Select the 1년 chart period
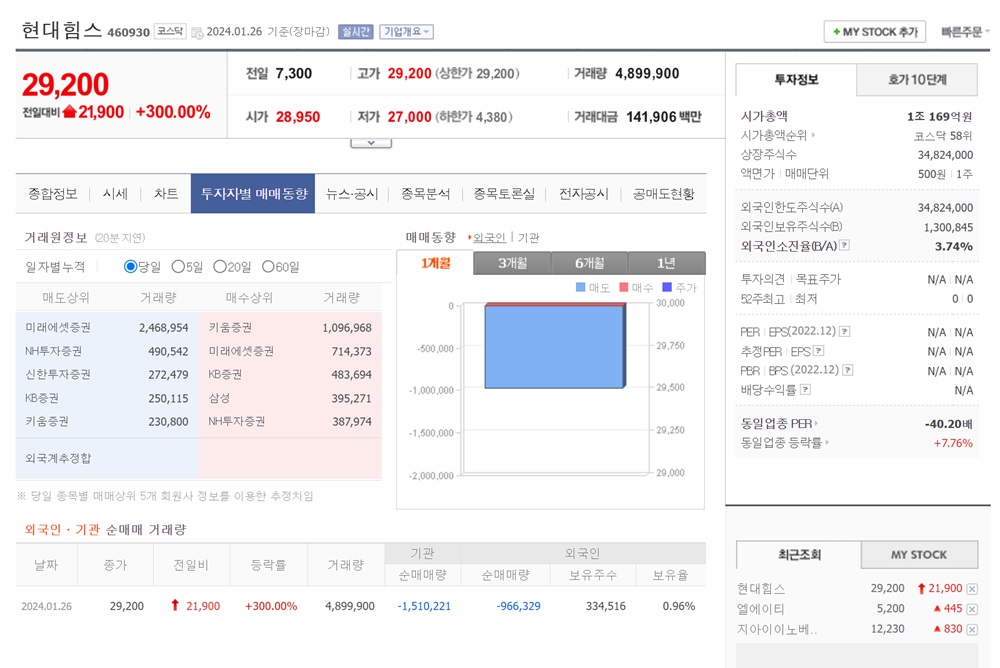The image size is (1000, 668). [x=667, y=262]
